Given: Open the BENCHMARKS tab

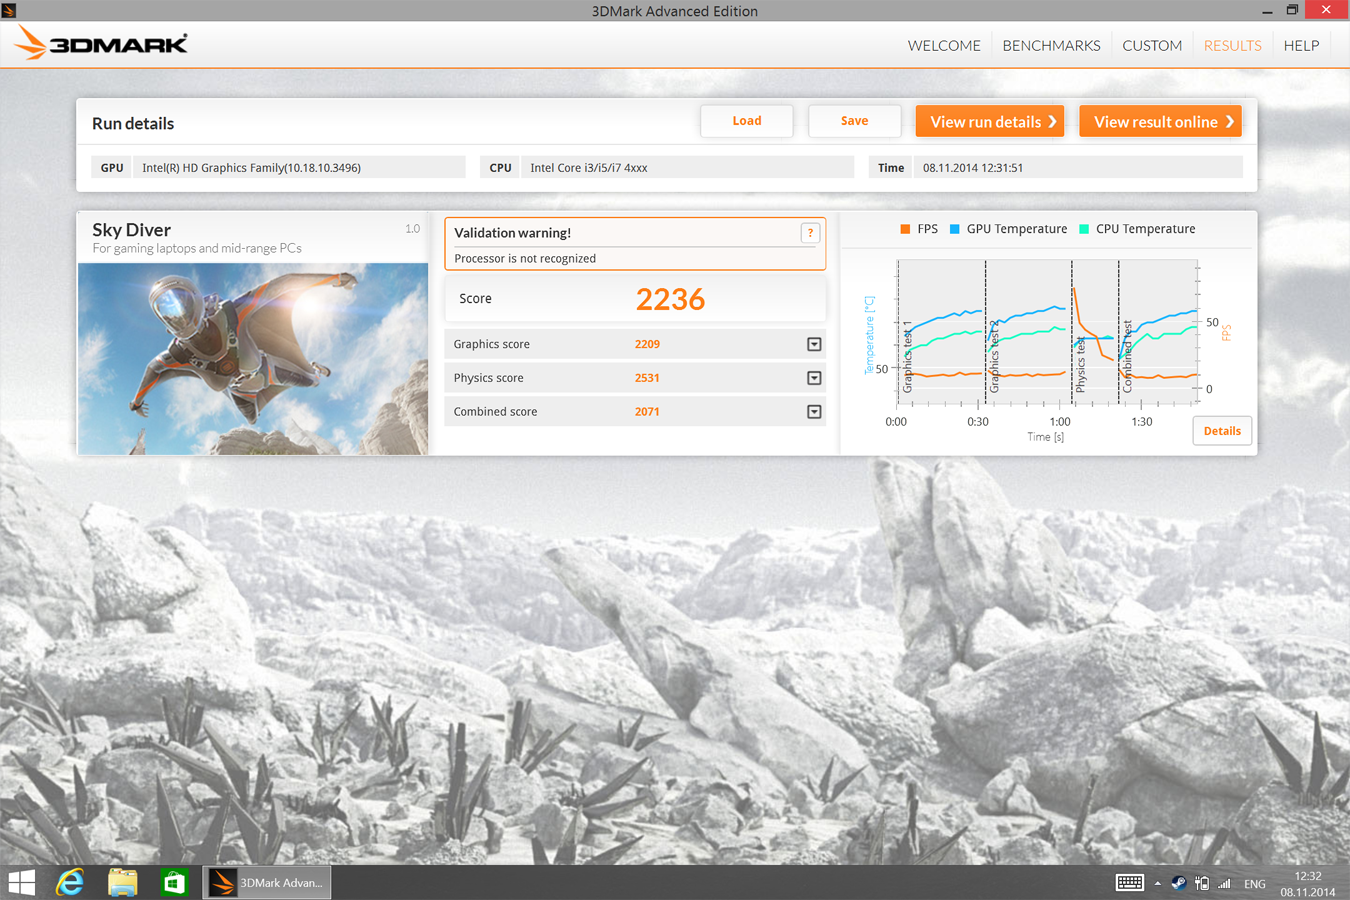Looking at the screenshot, I should click(x=1051, y=46).
